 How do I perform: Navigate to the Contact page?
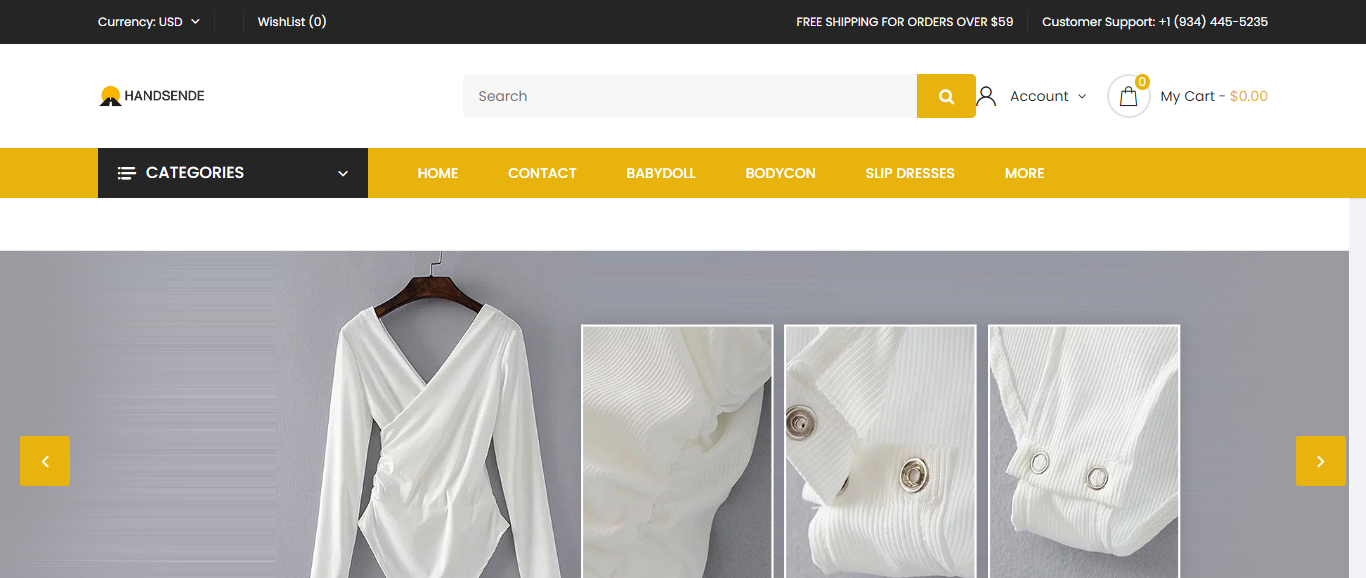coord(542,173)
